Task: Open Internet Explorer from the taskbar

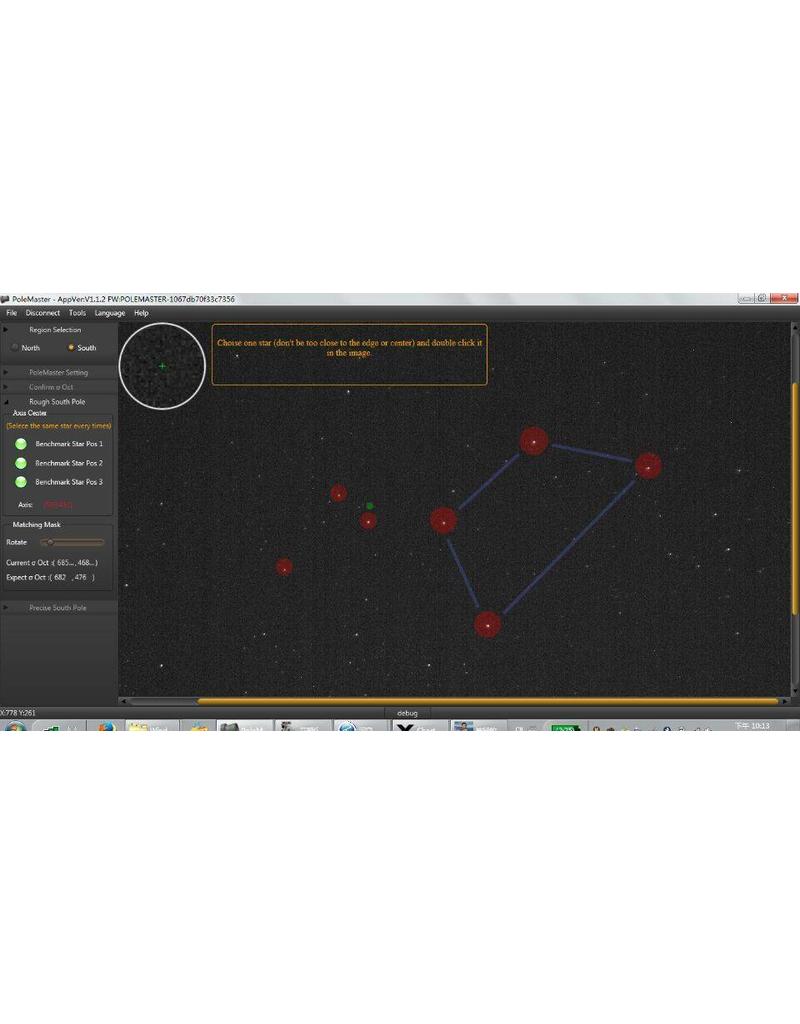Action: 348,727
